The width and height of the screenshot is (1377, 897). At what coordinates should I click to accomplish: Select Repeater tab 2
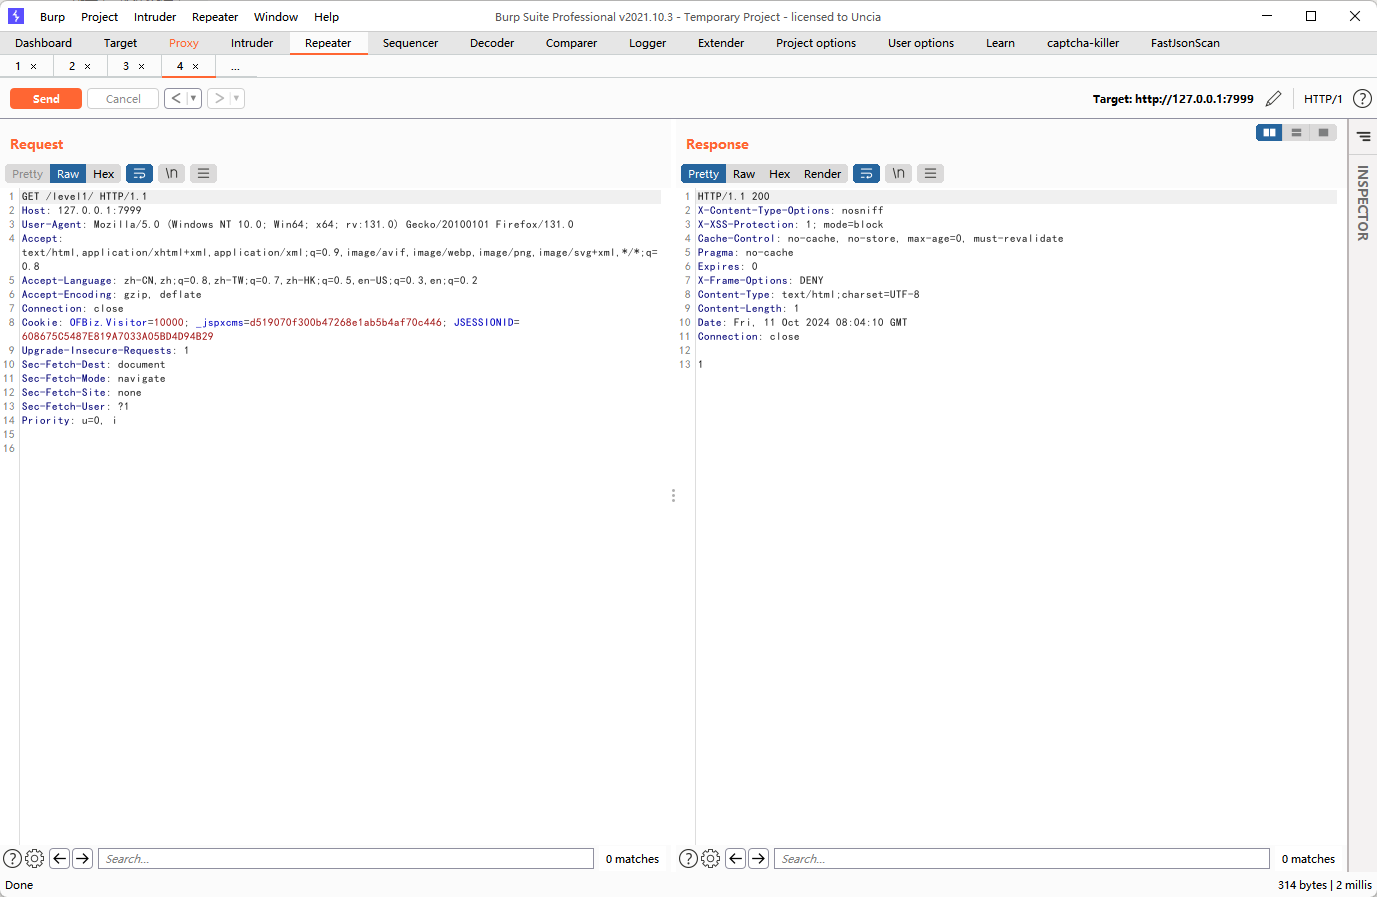[x=72, y=66]
